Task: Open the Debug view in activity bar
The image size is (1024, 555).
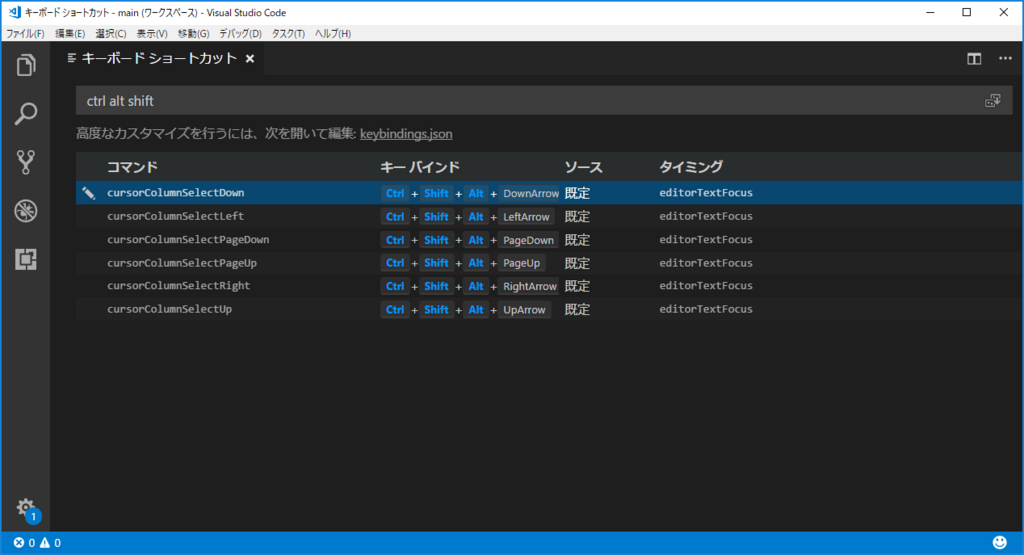Action: pyautogui.click(x=25, y=211)
